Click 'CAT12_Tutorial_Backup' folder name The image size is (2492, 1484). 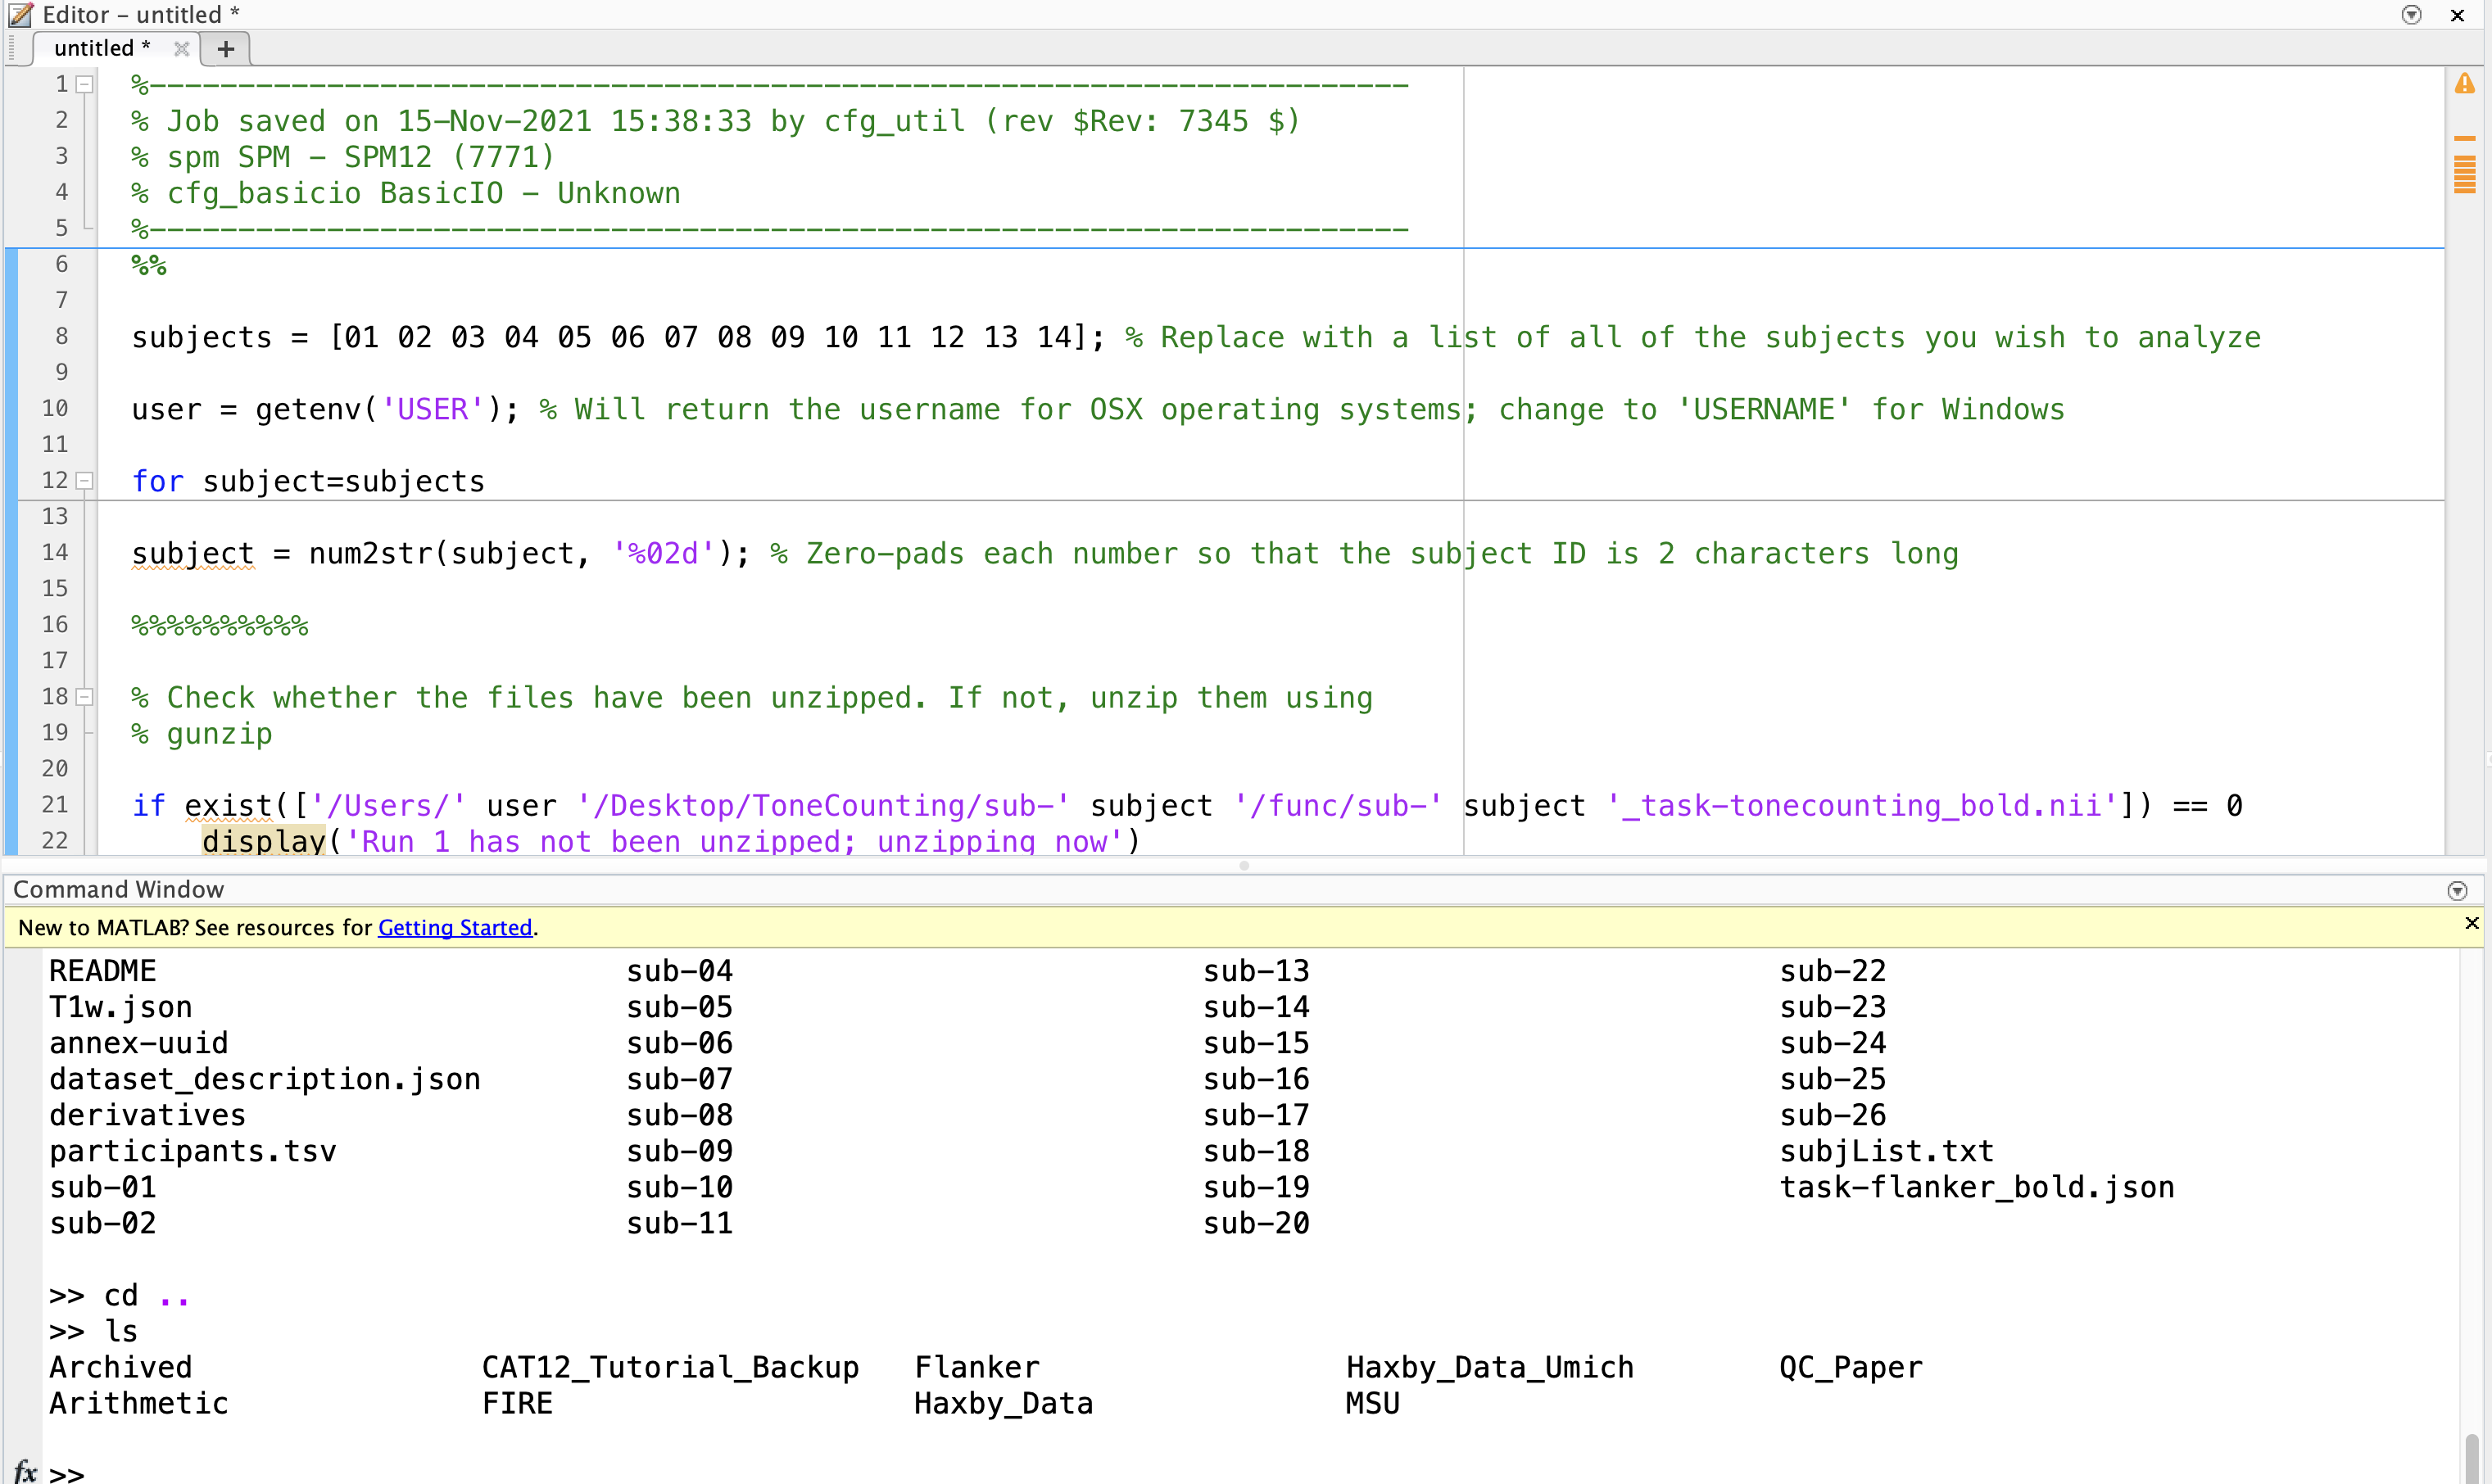click(671, 1368)
